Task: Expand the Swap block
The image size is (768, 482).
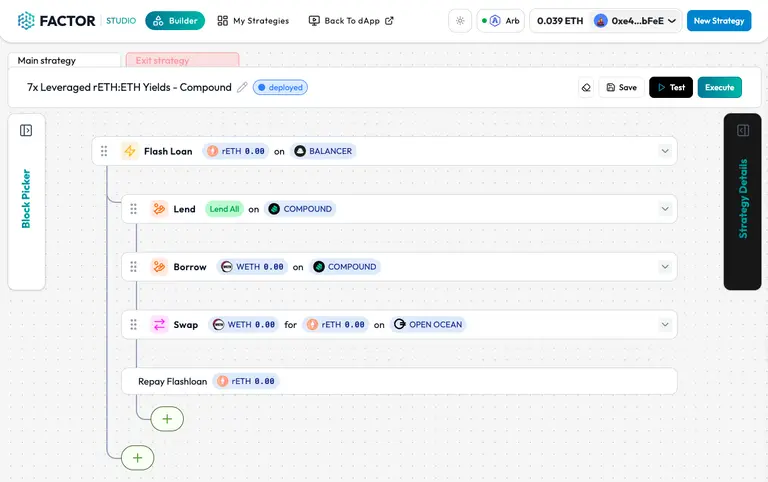Action: [x=665, y=324]
